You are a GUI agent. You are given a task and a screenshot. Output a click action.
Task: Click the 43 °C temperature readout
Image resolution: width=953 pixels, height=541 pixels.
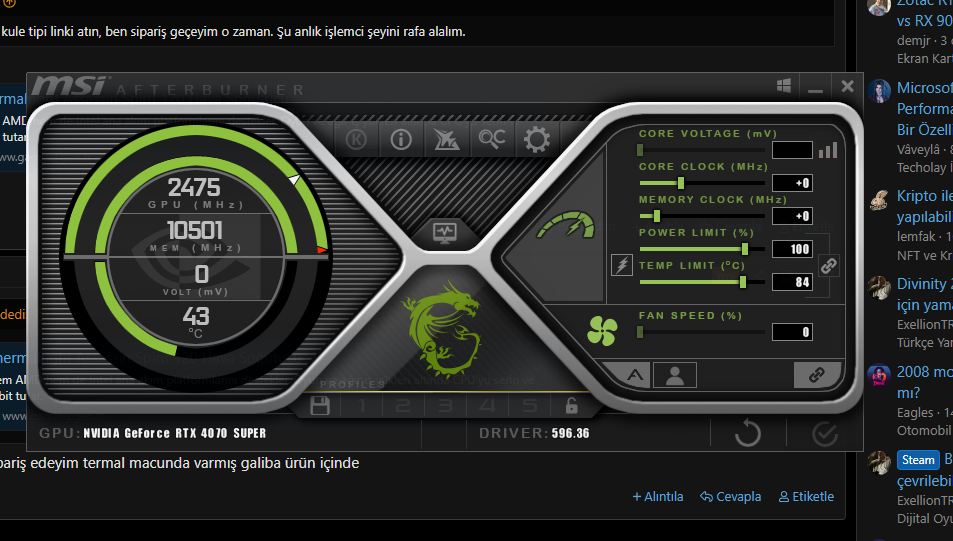(x=196, y=316)
